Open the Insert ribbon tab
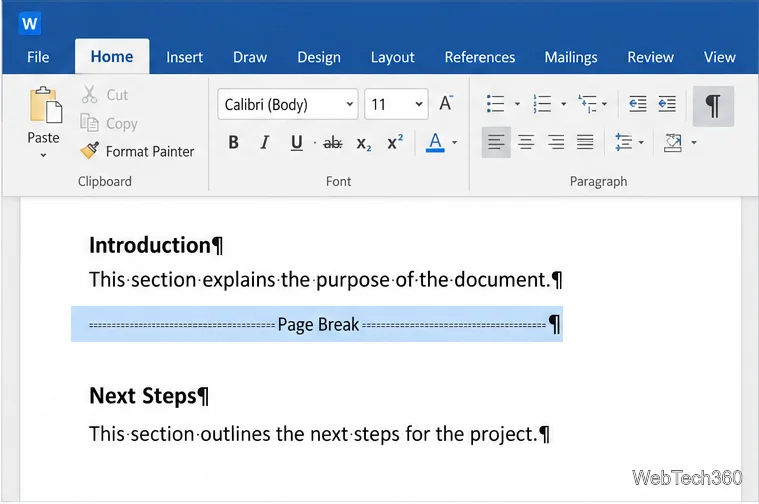759x504 pixels. click(184, 57)
